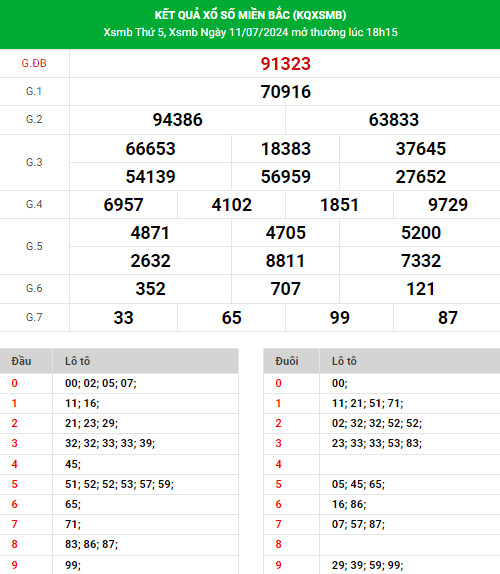This screenshot has width=500, height=574.
Task: Click the G.ĐB prize label
Action: point(34,63)
